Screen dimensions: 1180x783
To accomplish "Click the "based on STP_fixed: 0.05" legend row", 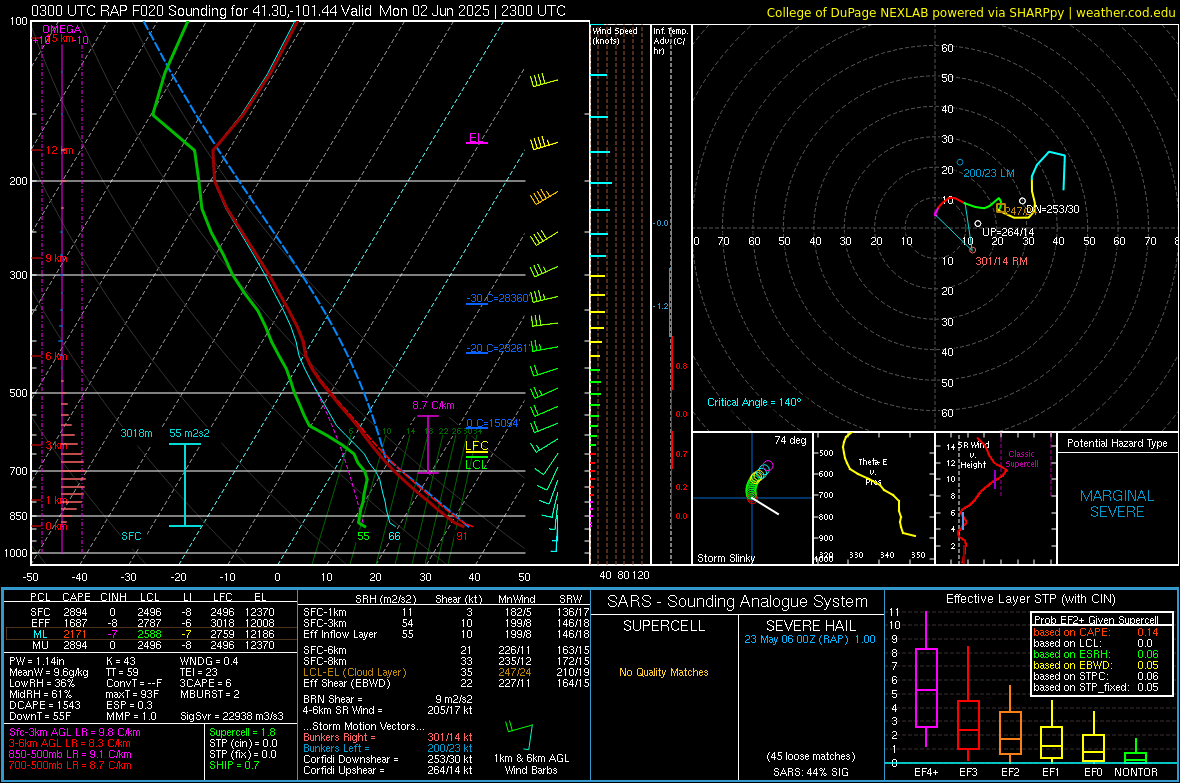I will pos(1096,687).
